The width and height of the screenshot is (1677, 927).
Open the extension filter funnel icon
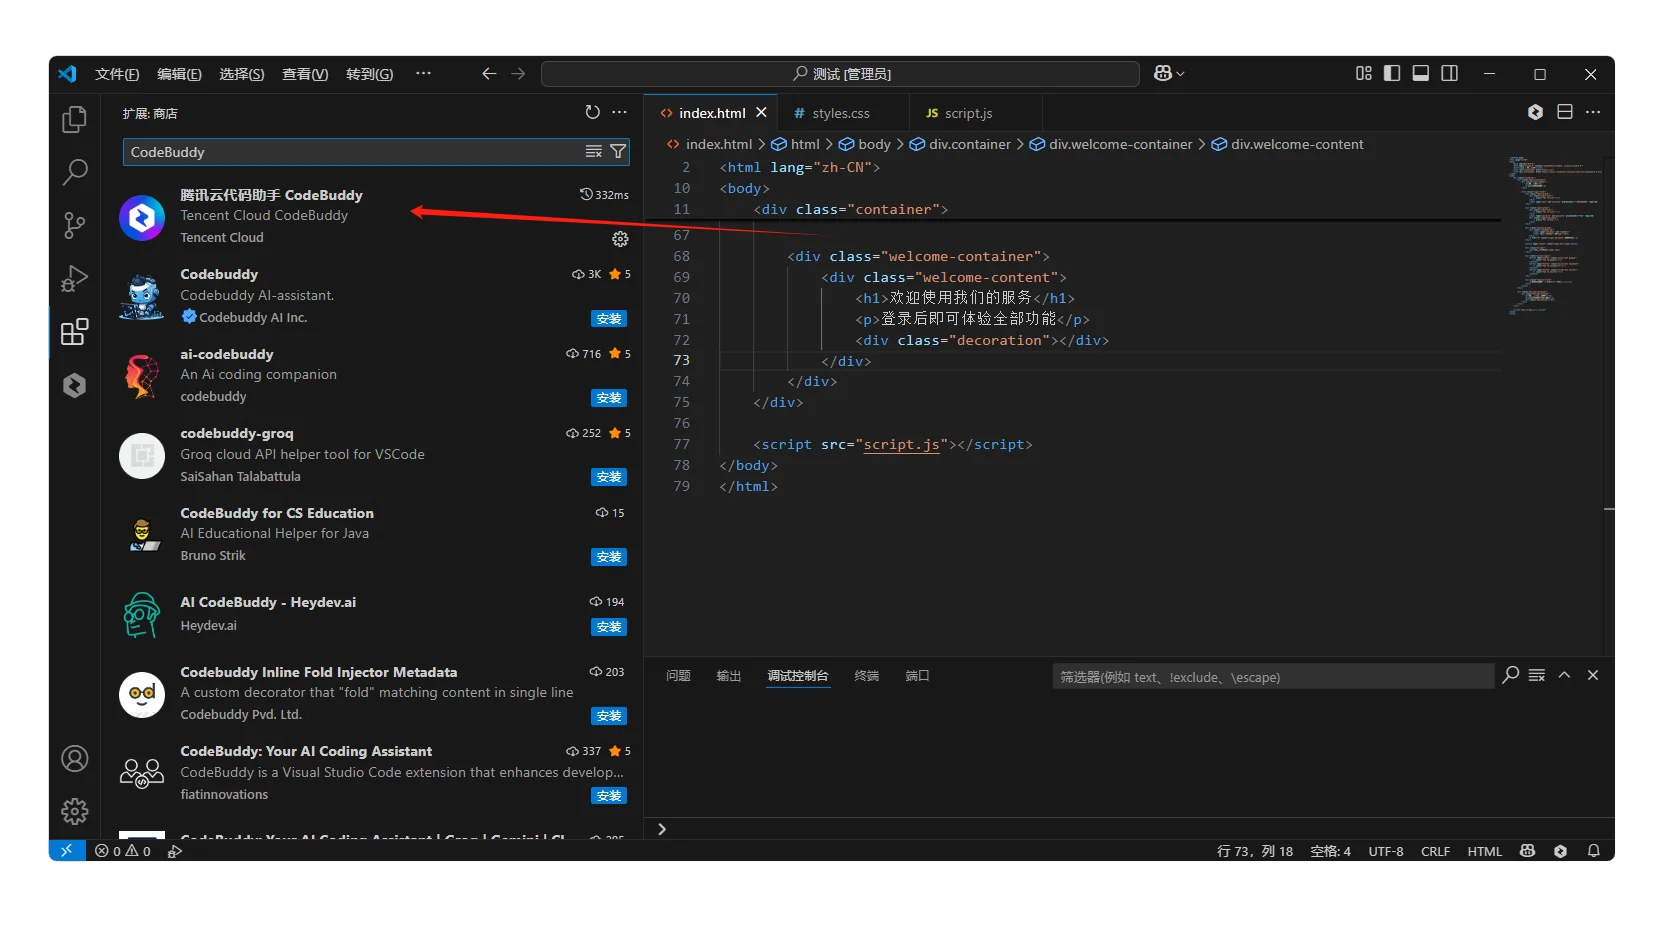[618, 152]
